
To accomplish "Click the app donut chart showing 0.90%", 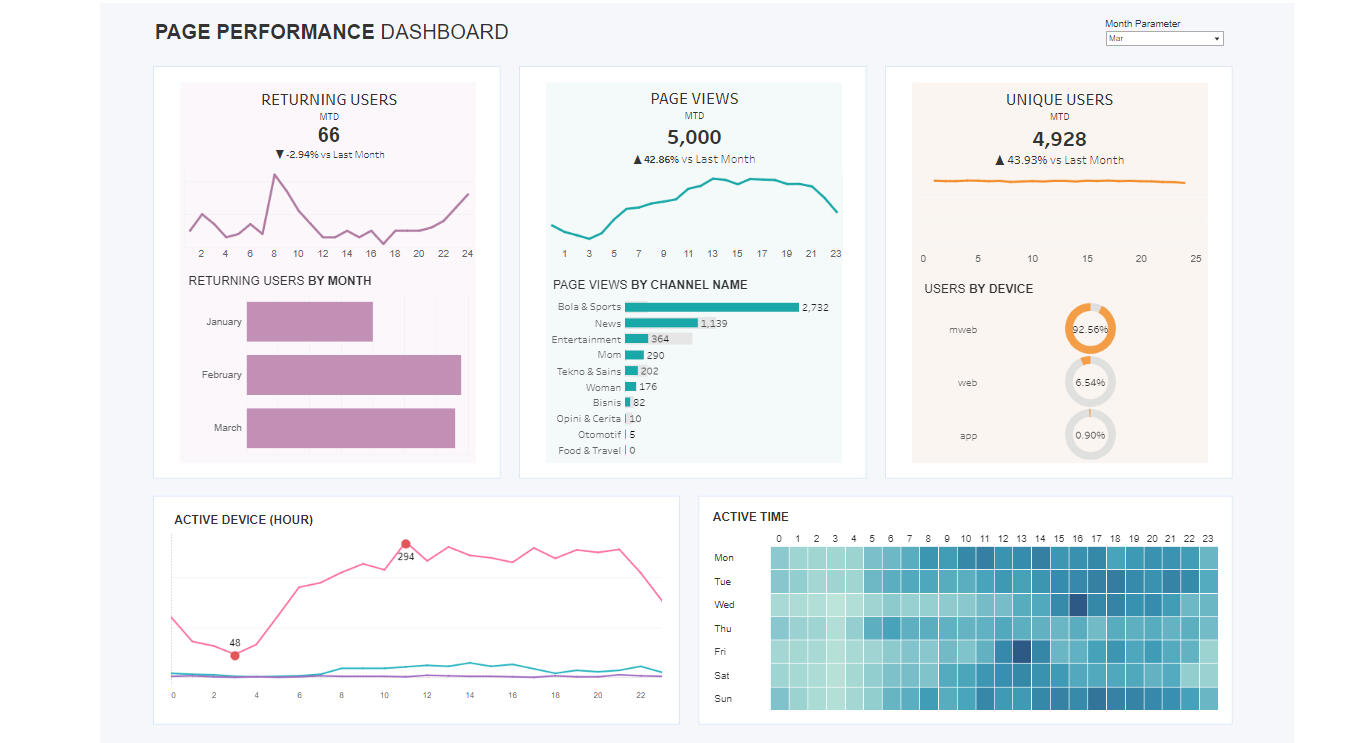I will [x=1090, y=435].
